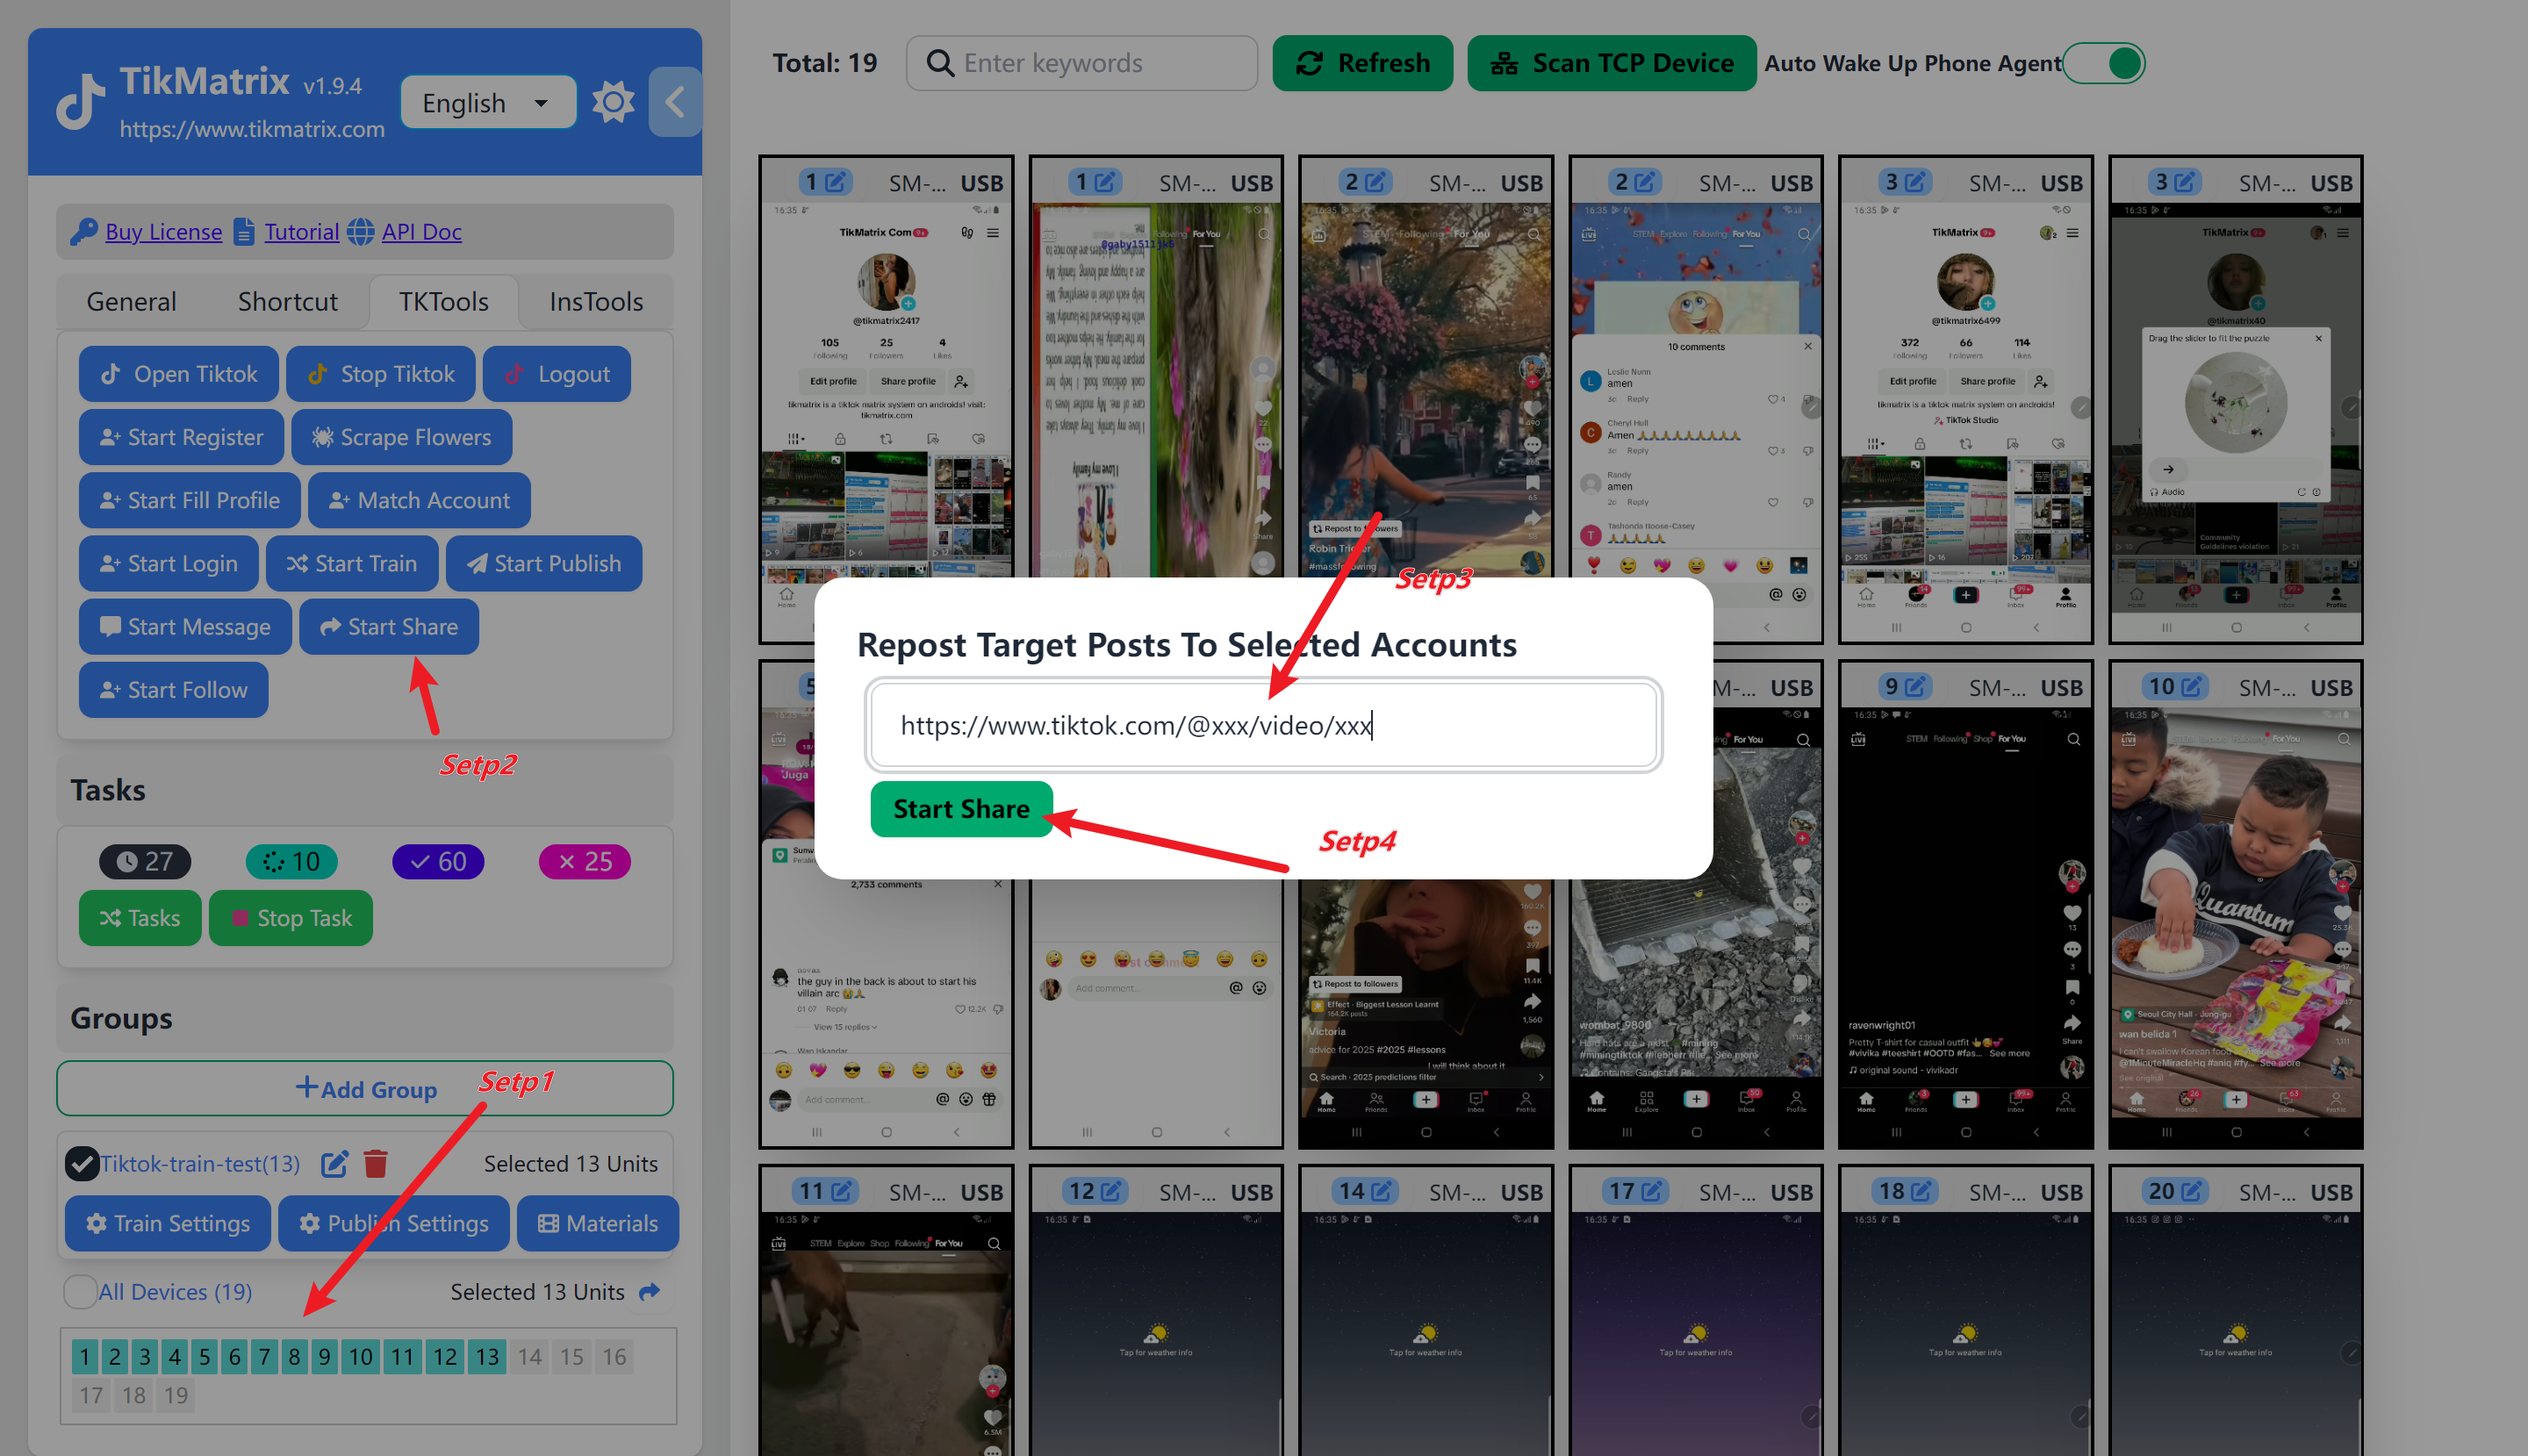Click the TikMatrix logo icon
Screen dimensions: 2528x1456
(81, 102)
